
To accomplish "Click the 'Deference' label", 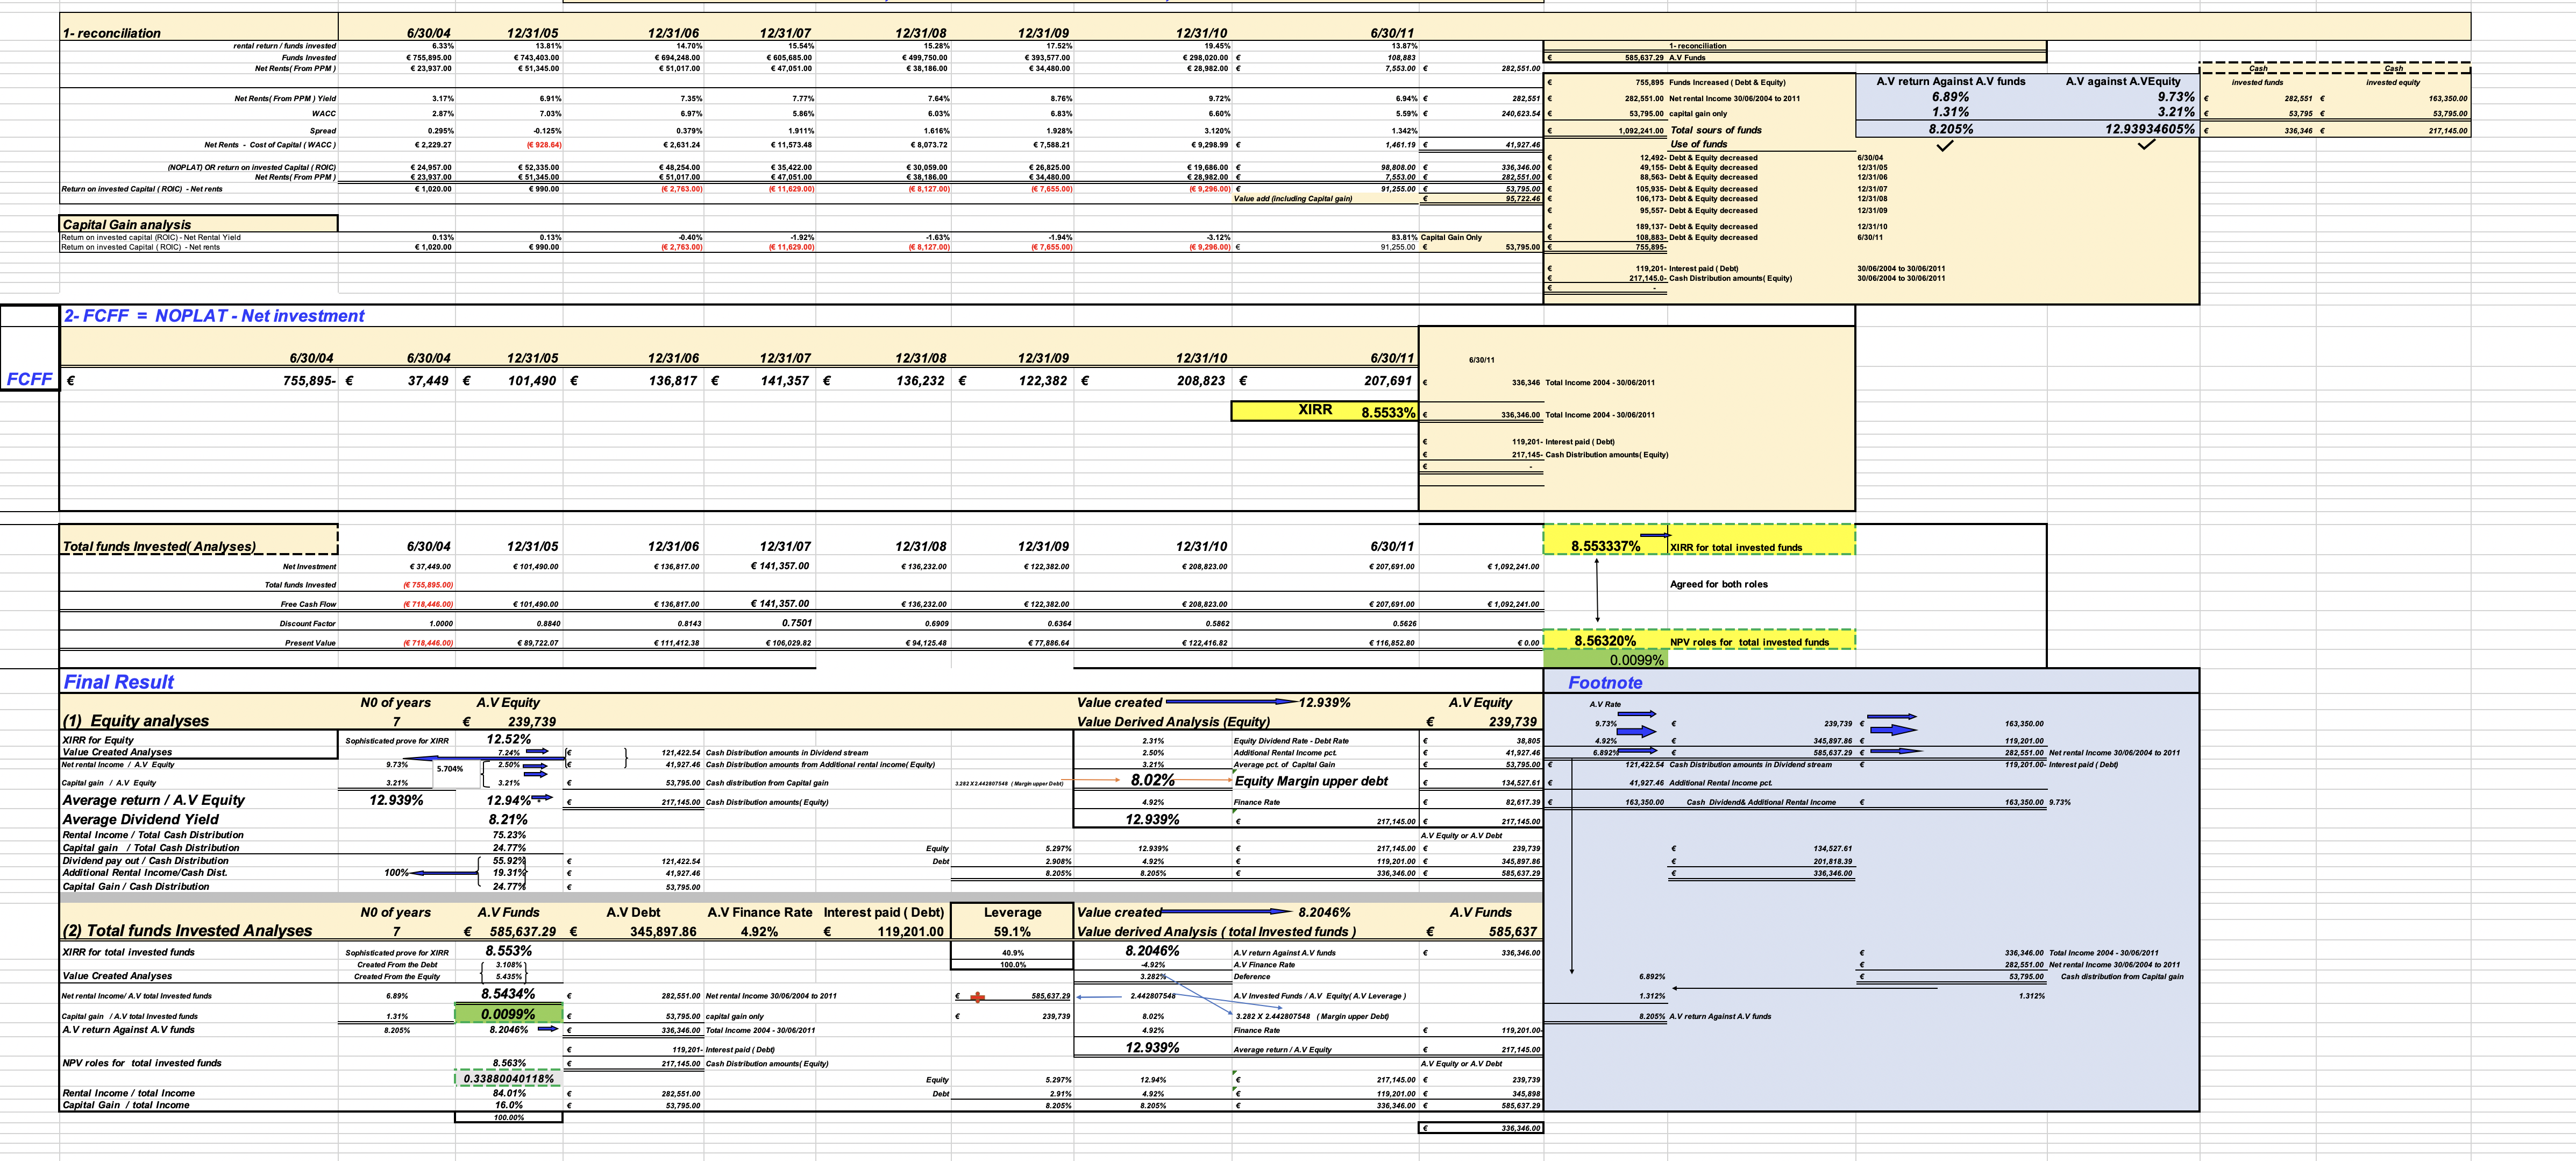I will pyautogui.click(x=1252, y=976).
